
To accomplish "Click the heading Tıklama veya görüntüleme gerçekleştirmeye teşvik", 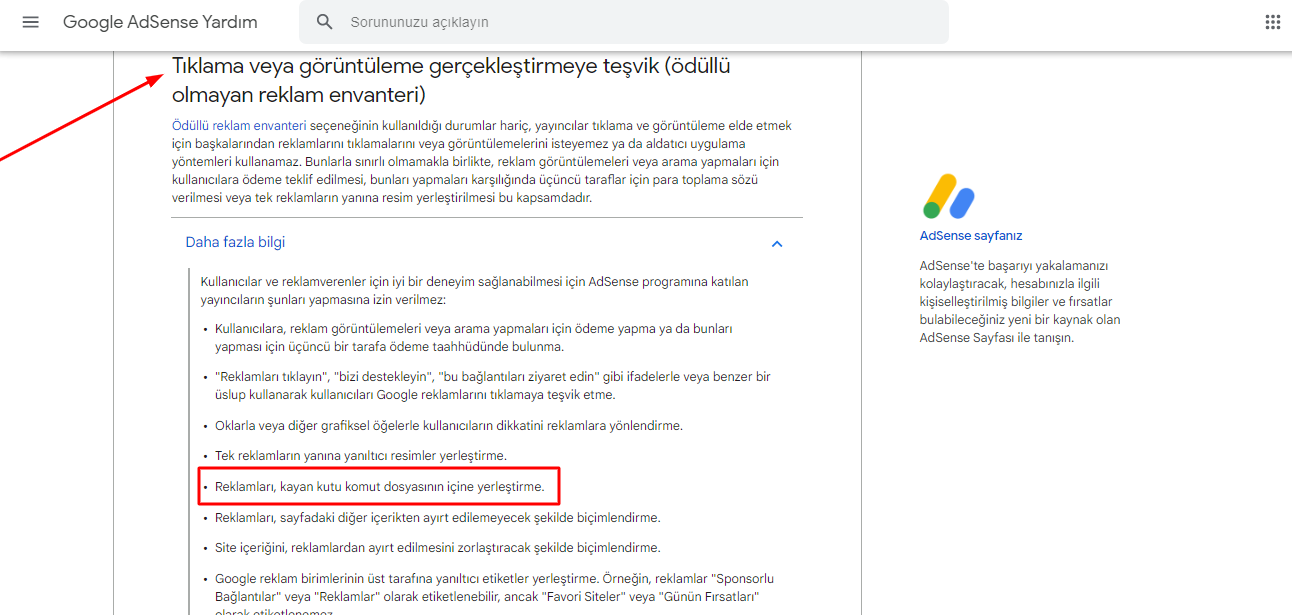I will tap(451, 81).
